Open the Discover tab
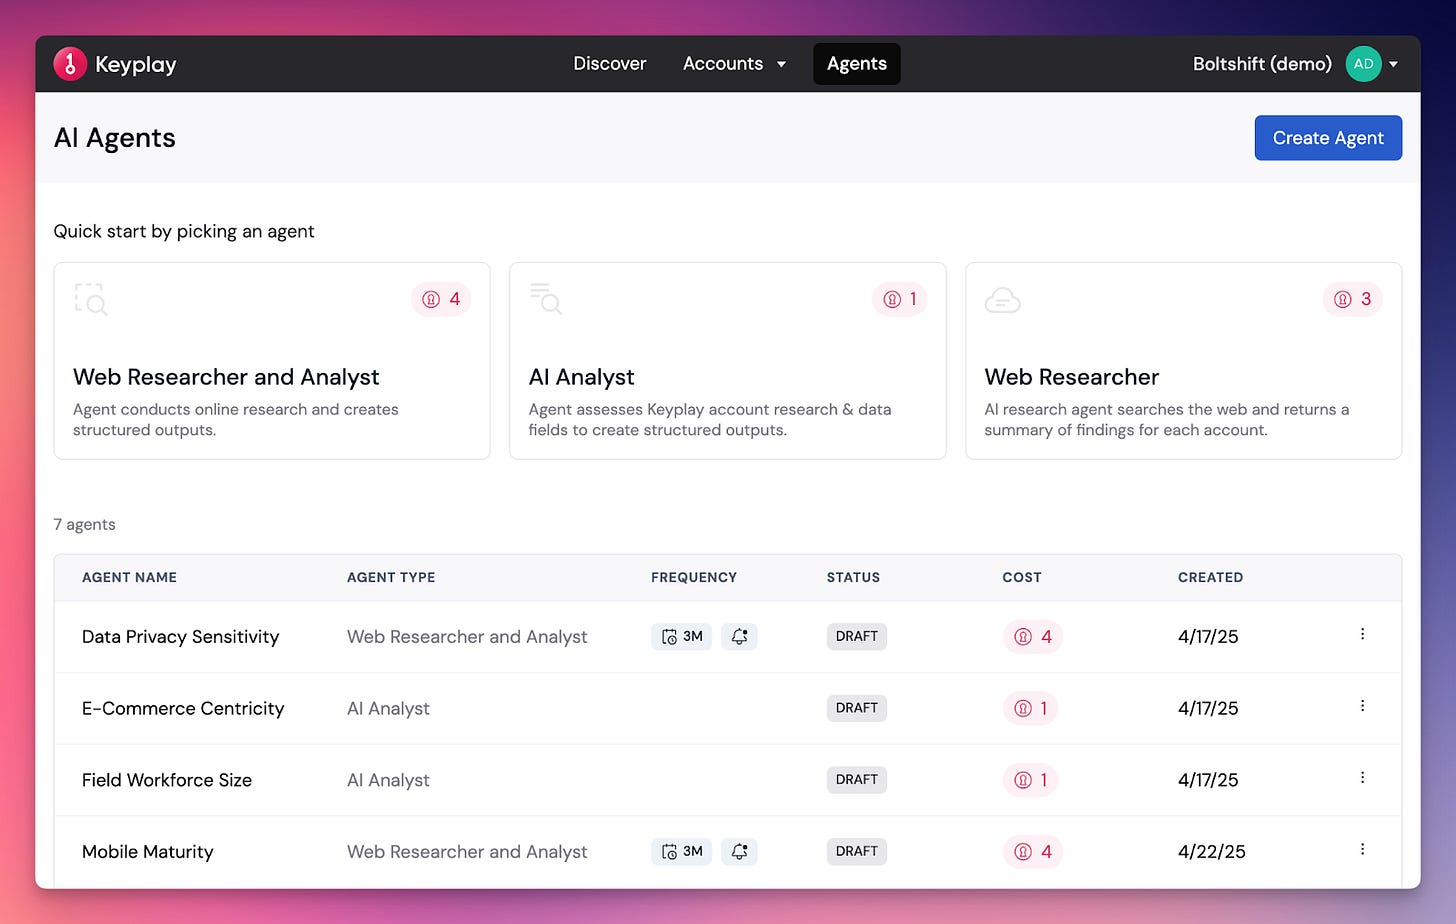 pos(610,64)
